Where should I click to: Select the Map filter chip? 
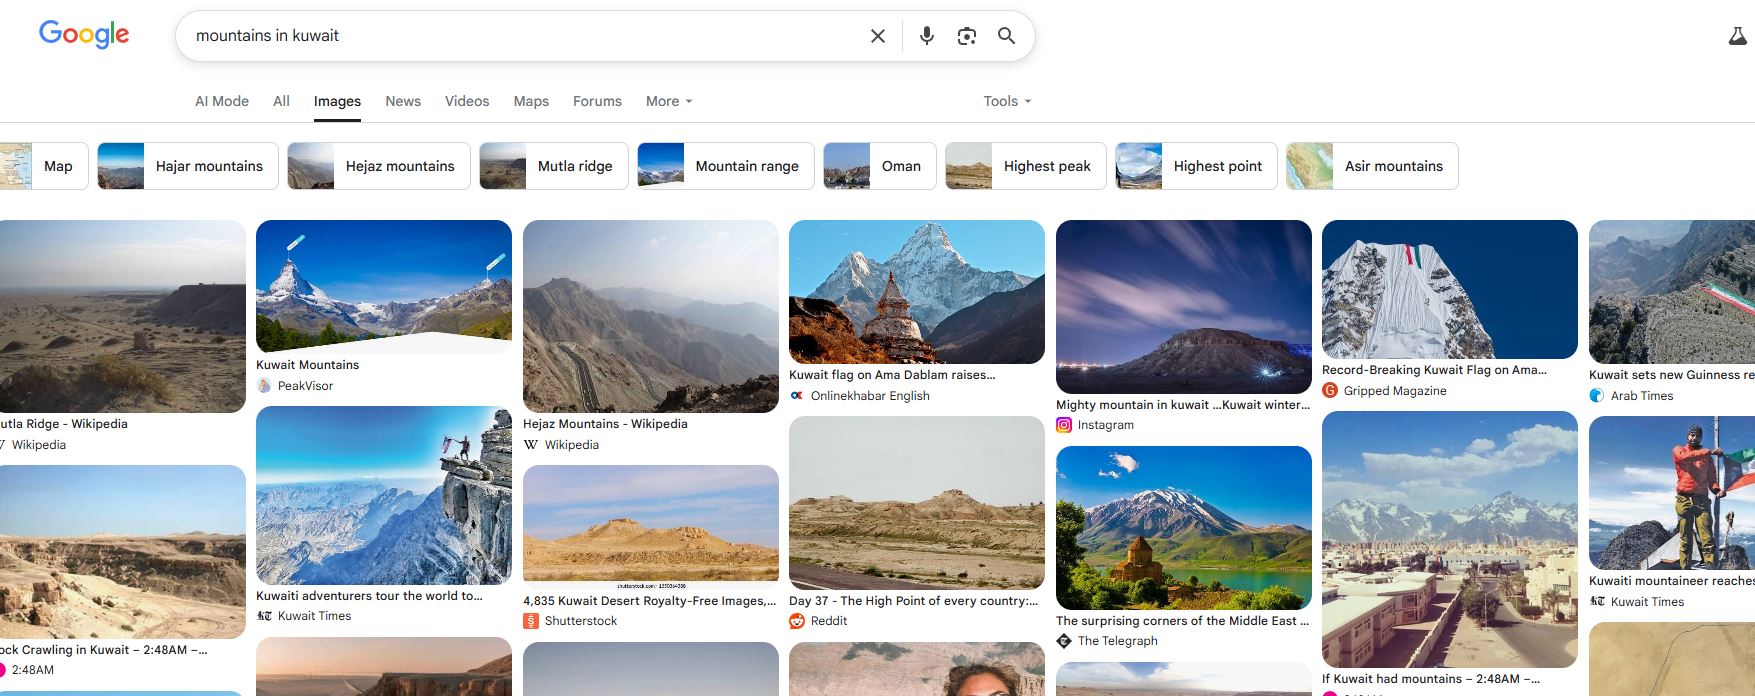[x=44, y=166]
